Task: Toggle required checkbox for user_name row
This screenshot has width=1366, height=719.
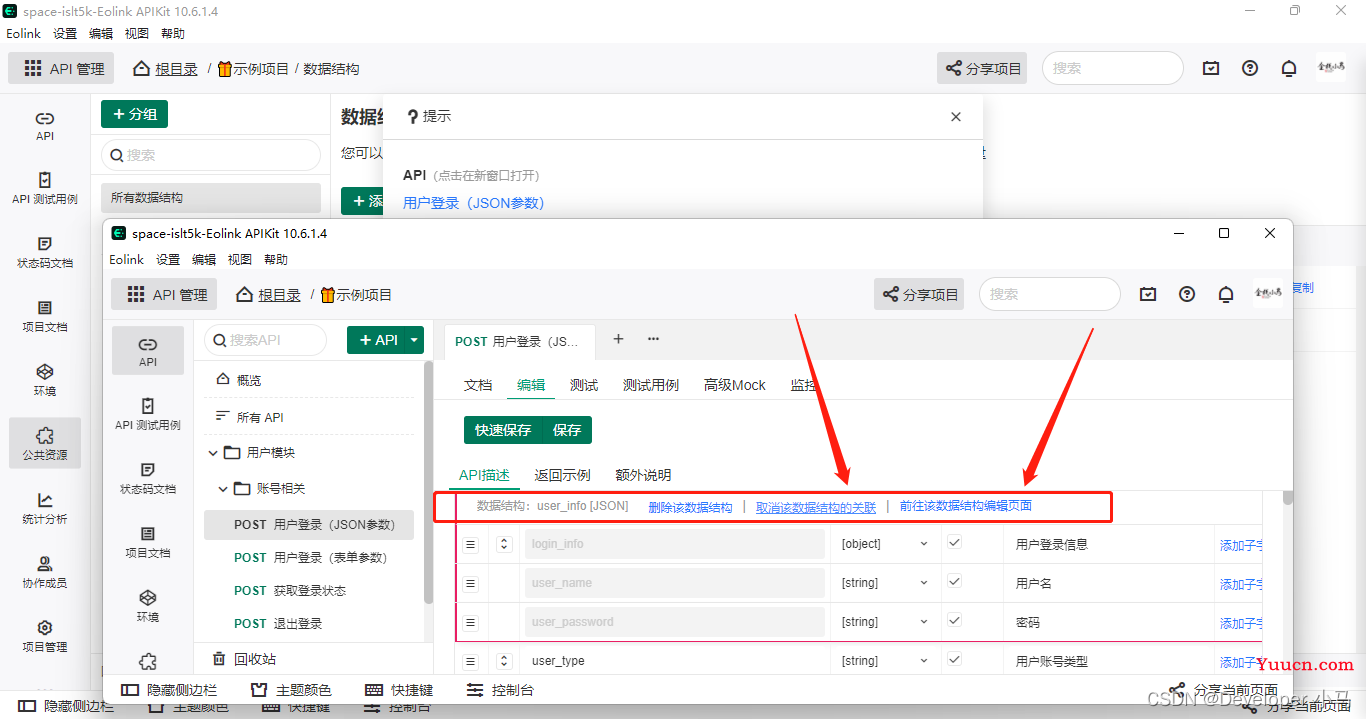Action: click(x=954, y=581)
